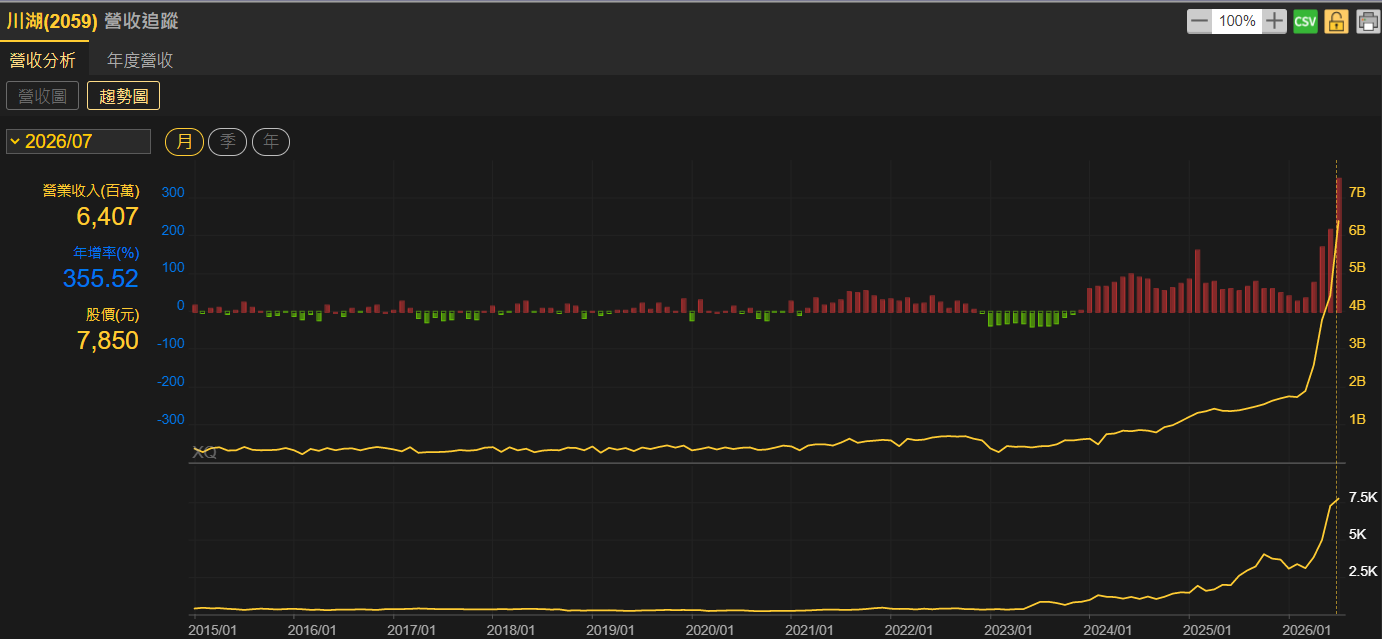
Task: Click the printer icon
Action: pos(1368,21)
